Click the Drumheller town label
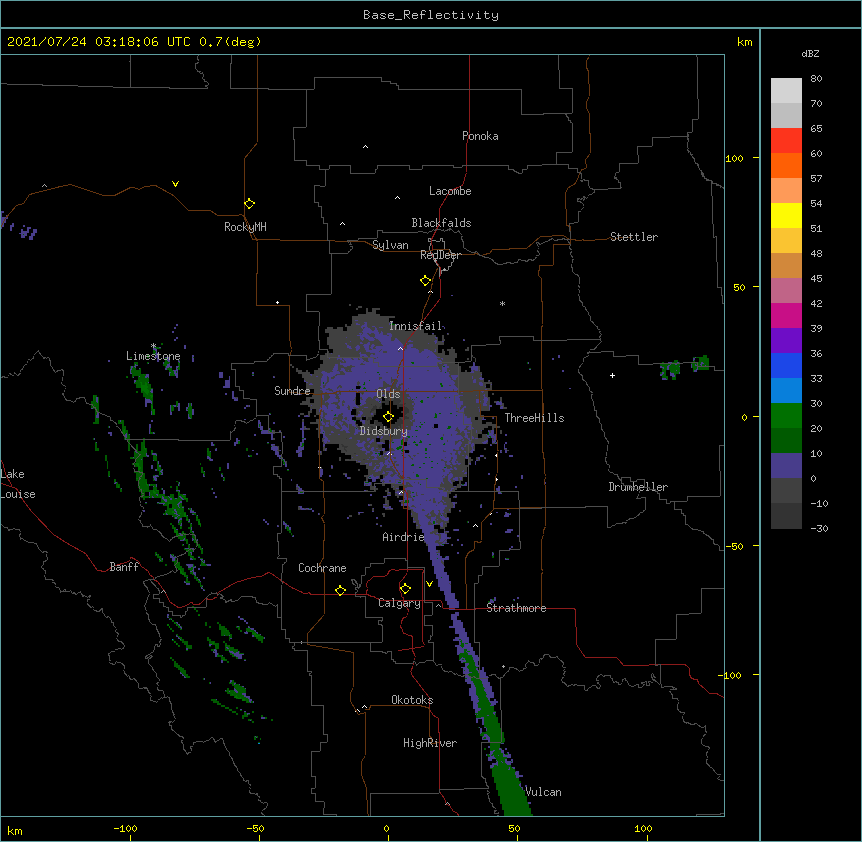Image resolution: width=862 pixels, height=842 pixels. (638, 487)
